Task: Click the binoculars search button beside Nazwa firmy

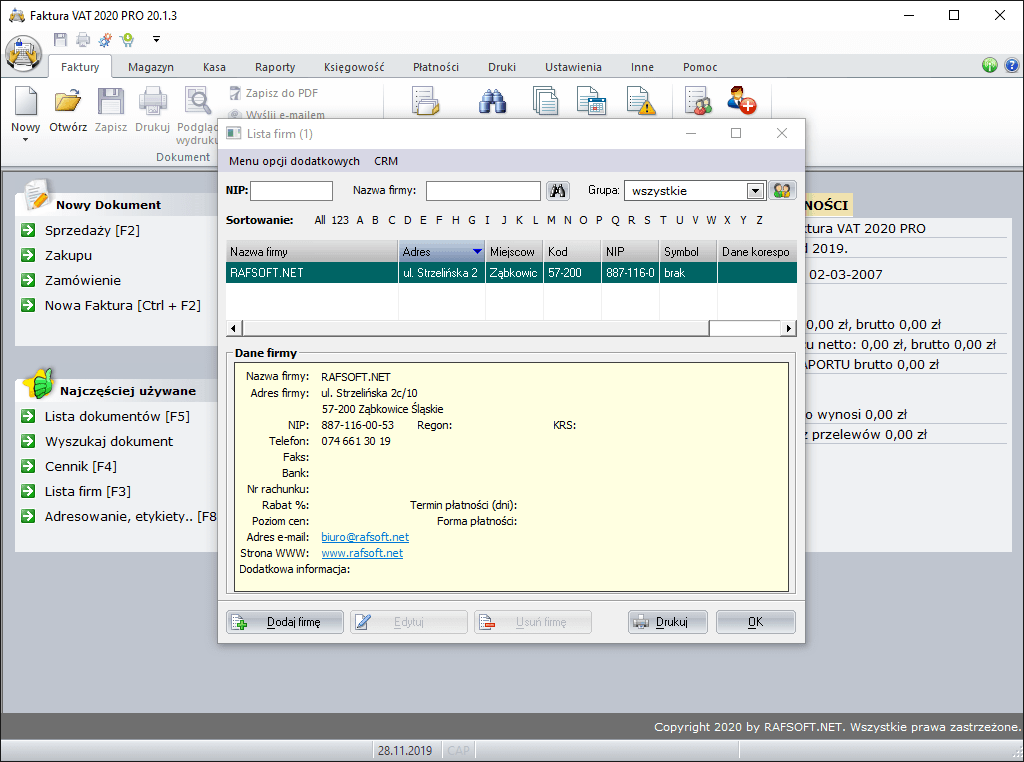Action: click(x=558, y=191)
